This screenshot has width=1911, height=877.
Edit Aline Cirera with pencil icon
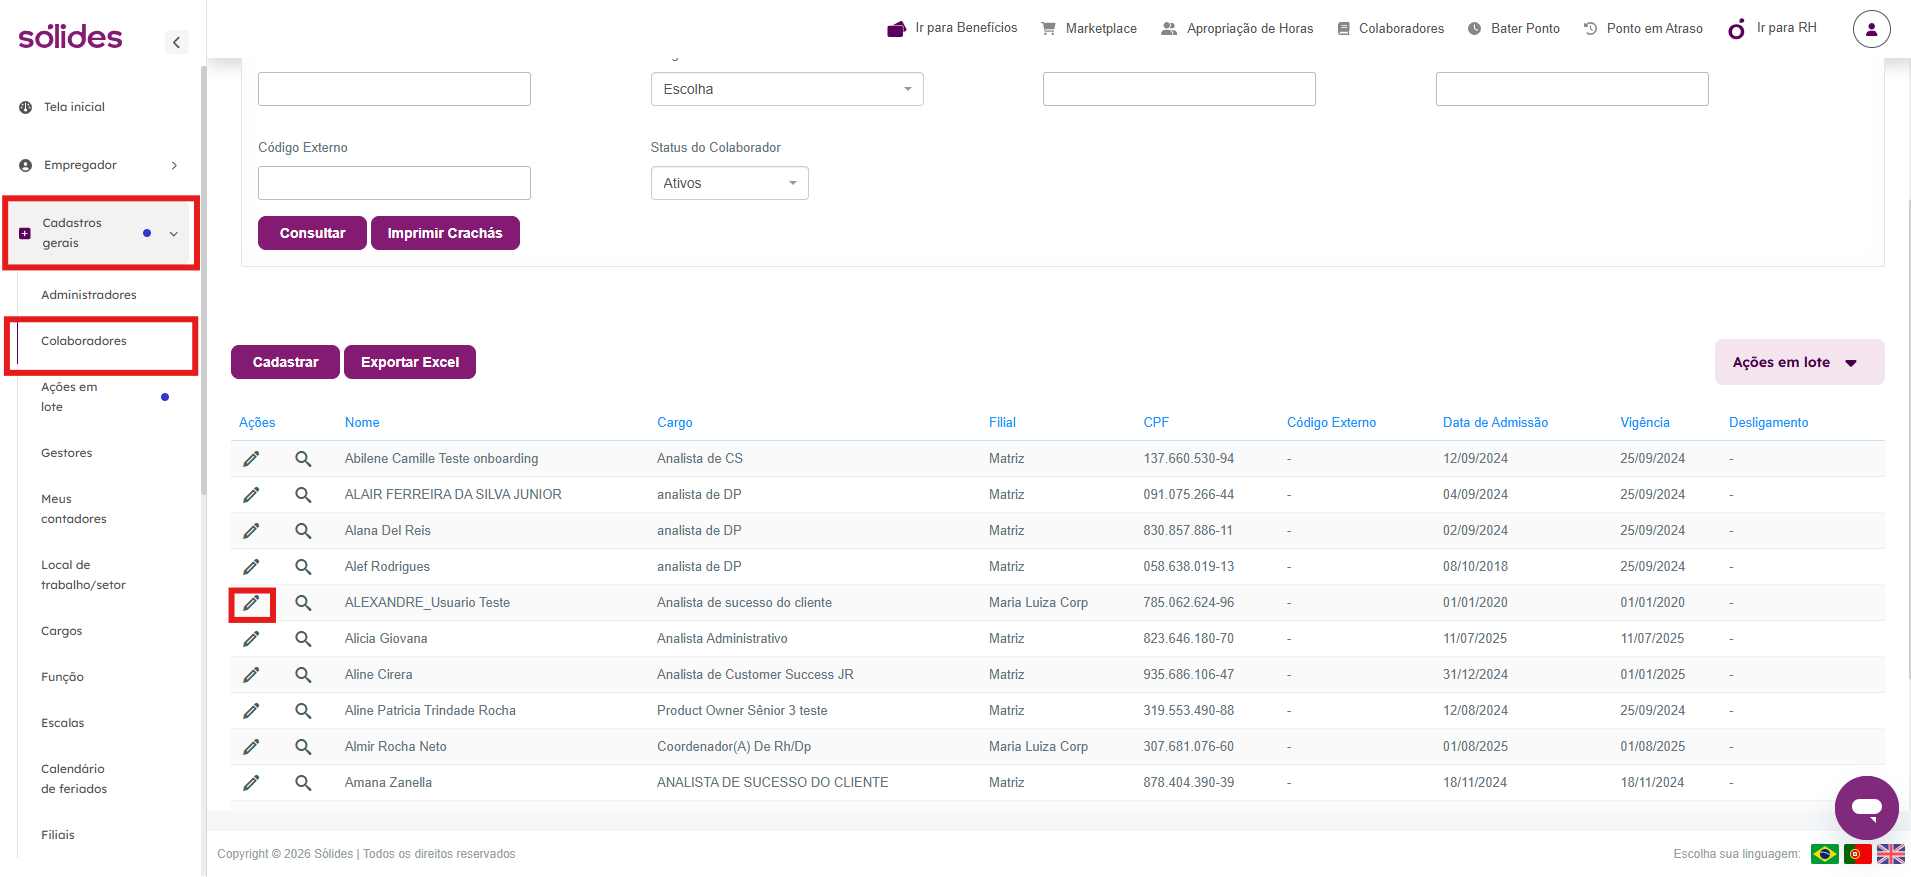(251, 675)
